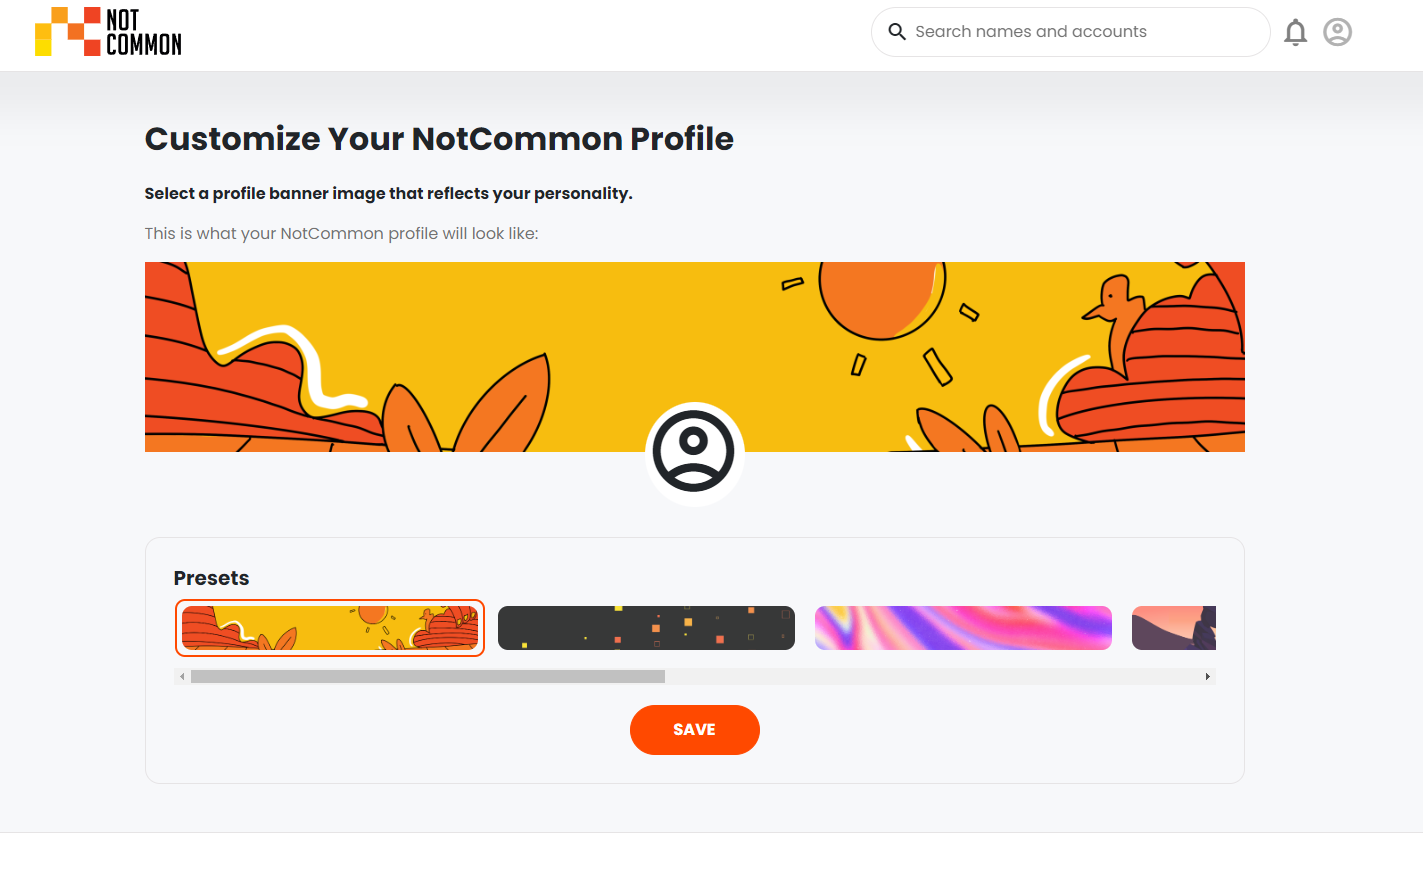
Task: Click the empty scrollbar track beside thumb
Action: coord(932,677)
